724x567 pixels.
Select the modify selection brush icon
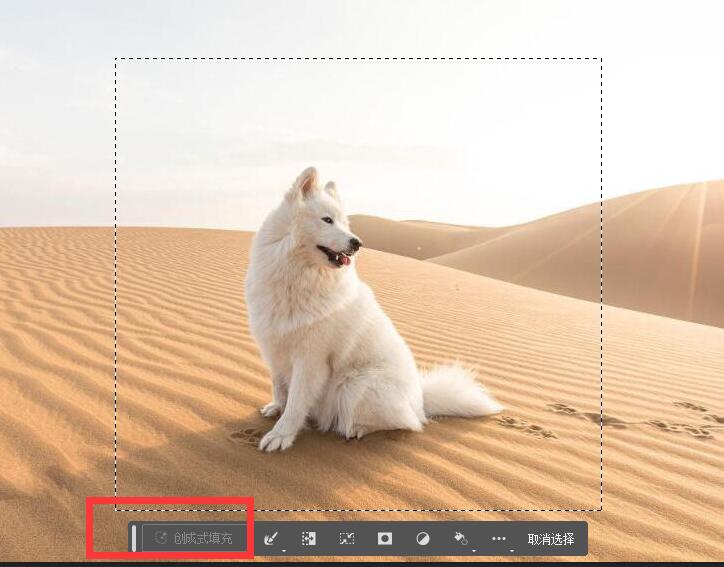pyautogui.click(x=271, y=538)
